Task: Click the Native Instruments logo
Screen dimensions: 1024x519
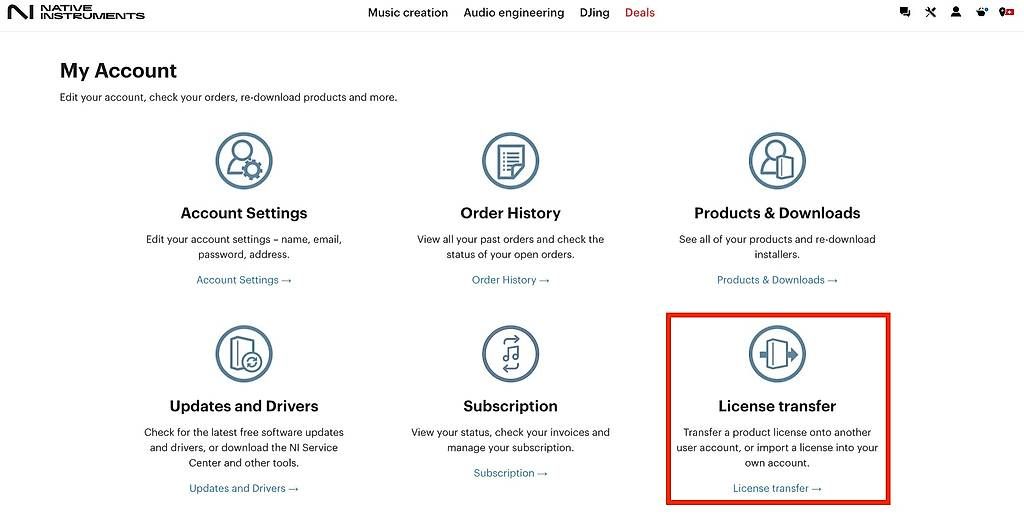Action: tap(76, 12)
